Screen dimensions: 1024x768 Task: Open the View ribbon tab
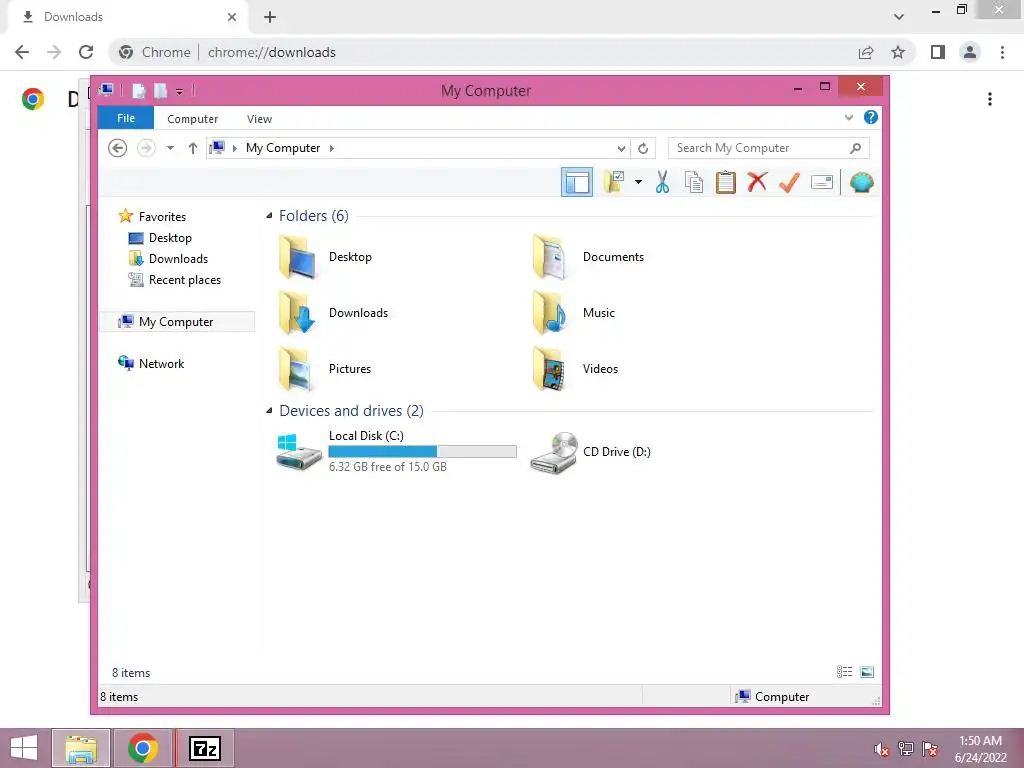click(x=259, y=119)
